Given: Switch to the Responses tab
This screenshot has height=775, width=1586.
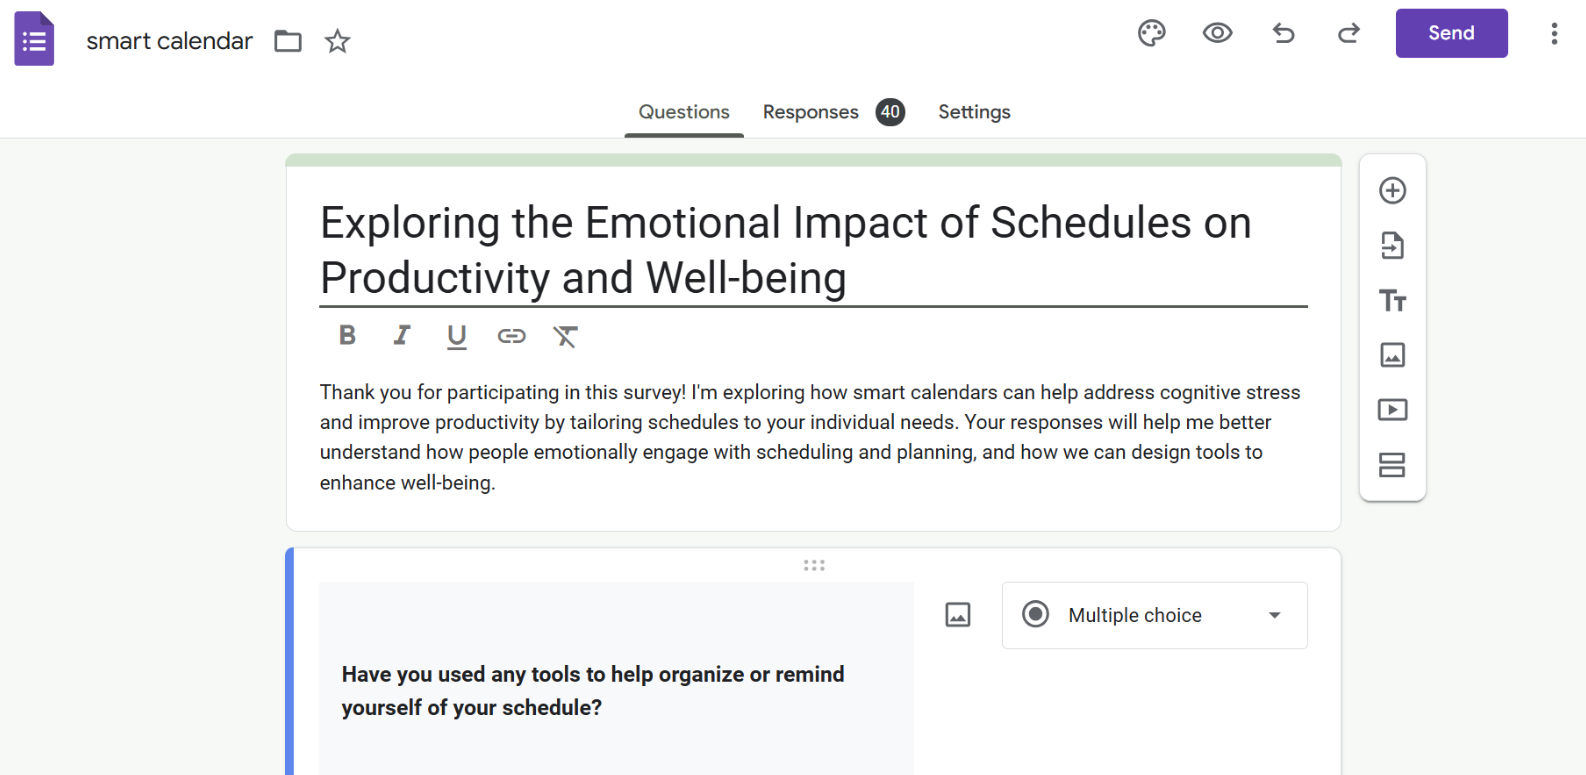Looking at the screenshot, I should point(833,112).
